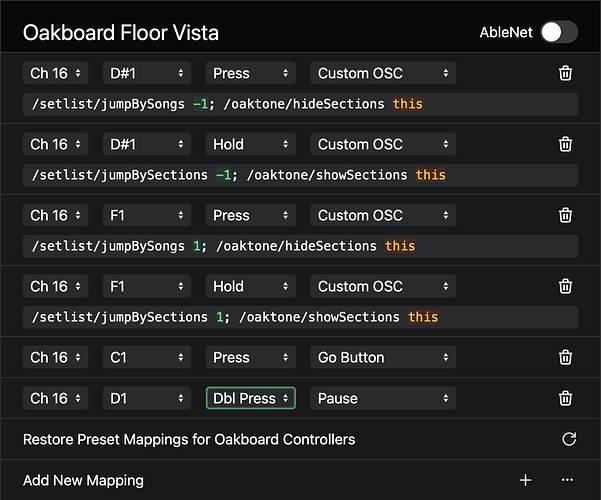The height and width of the screenshot is (500, 601).
Task: Delete the D#1 Press jumpBySongs mapping
Action: pyautogui.click(x=565, y=73)
